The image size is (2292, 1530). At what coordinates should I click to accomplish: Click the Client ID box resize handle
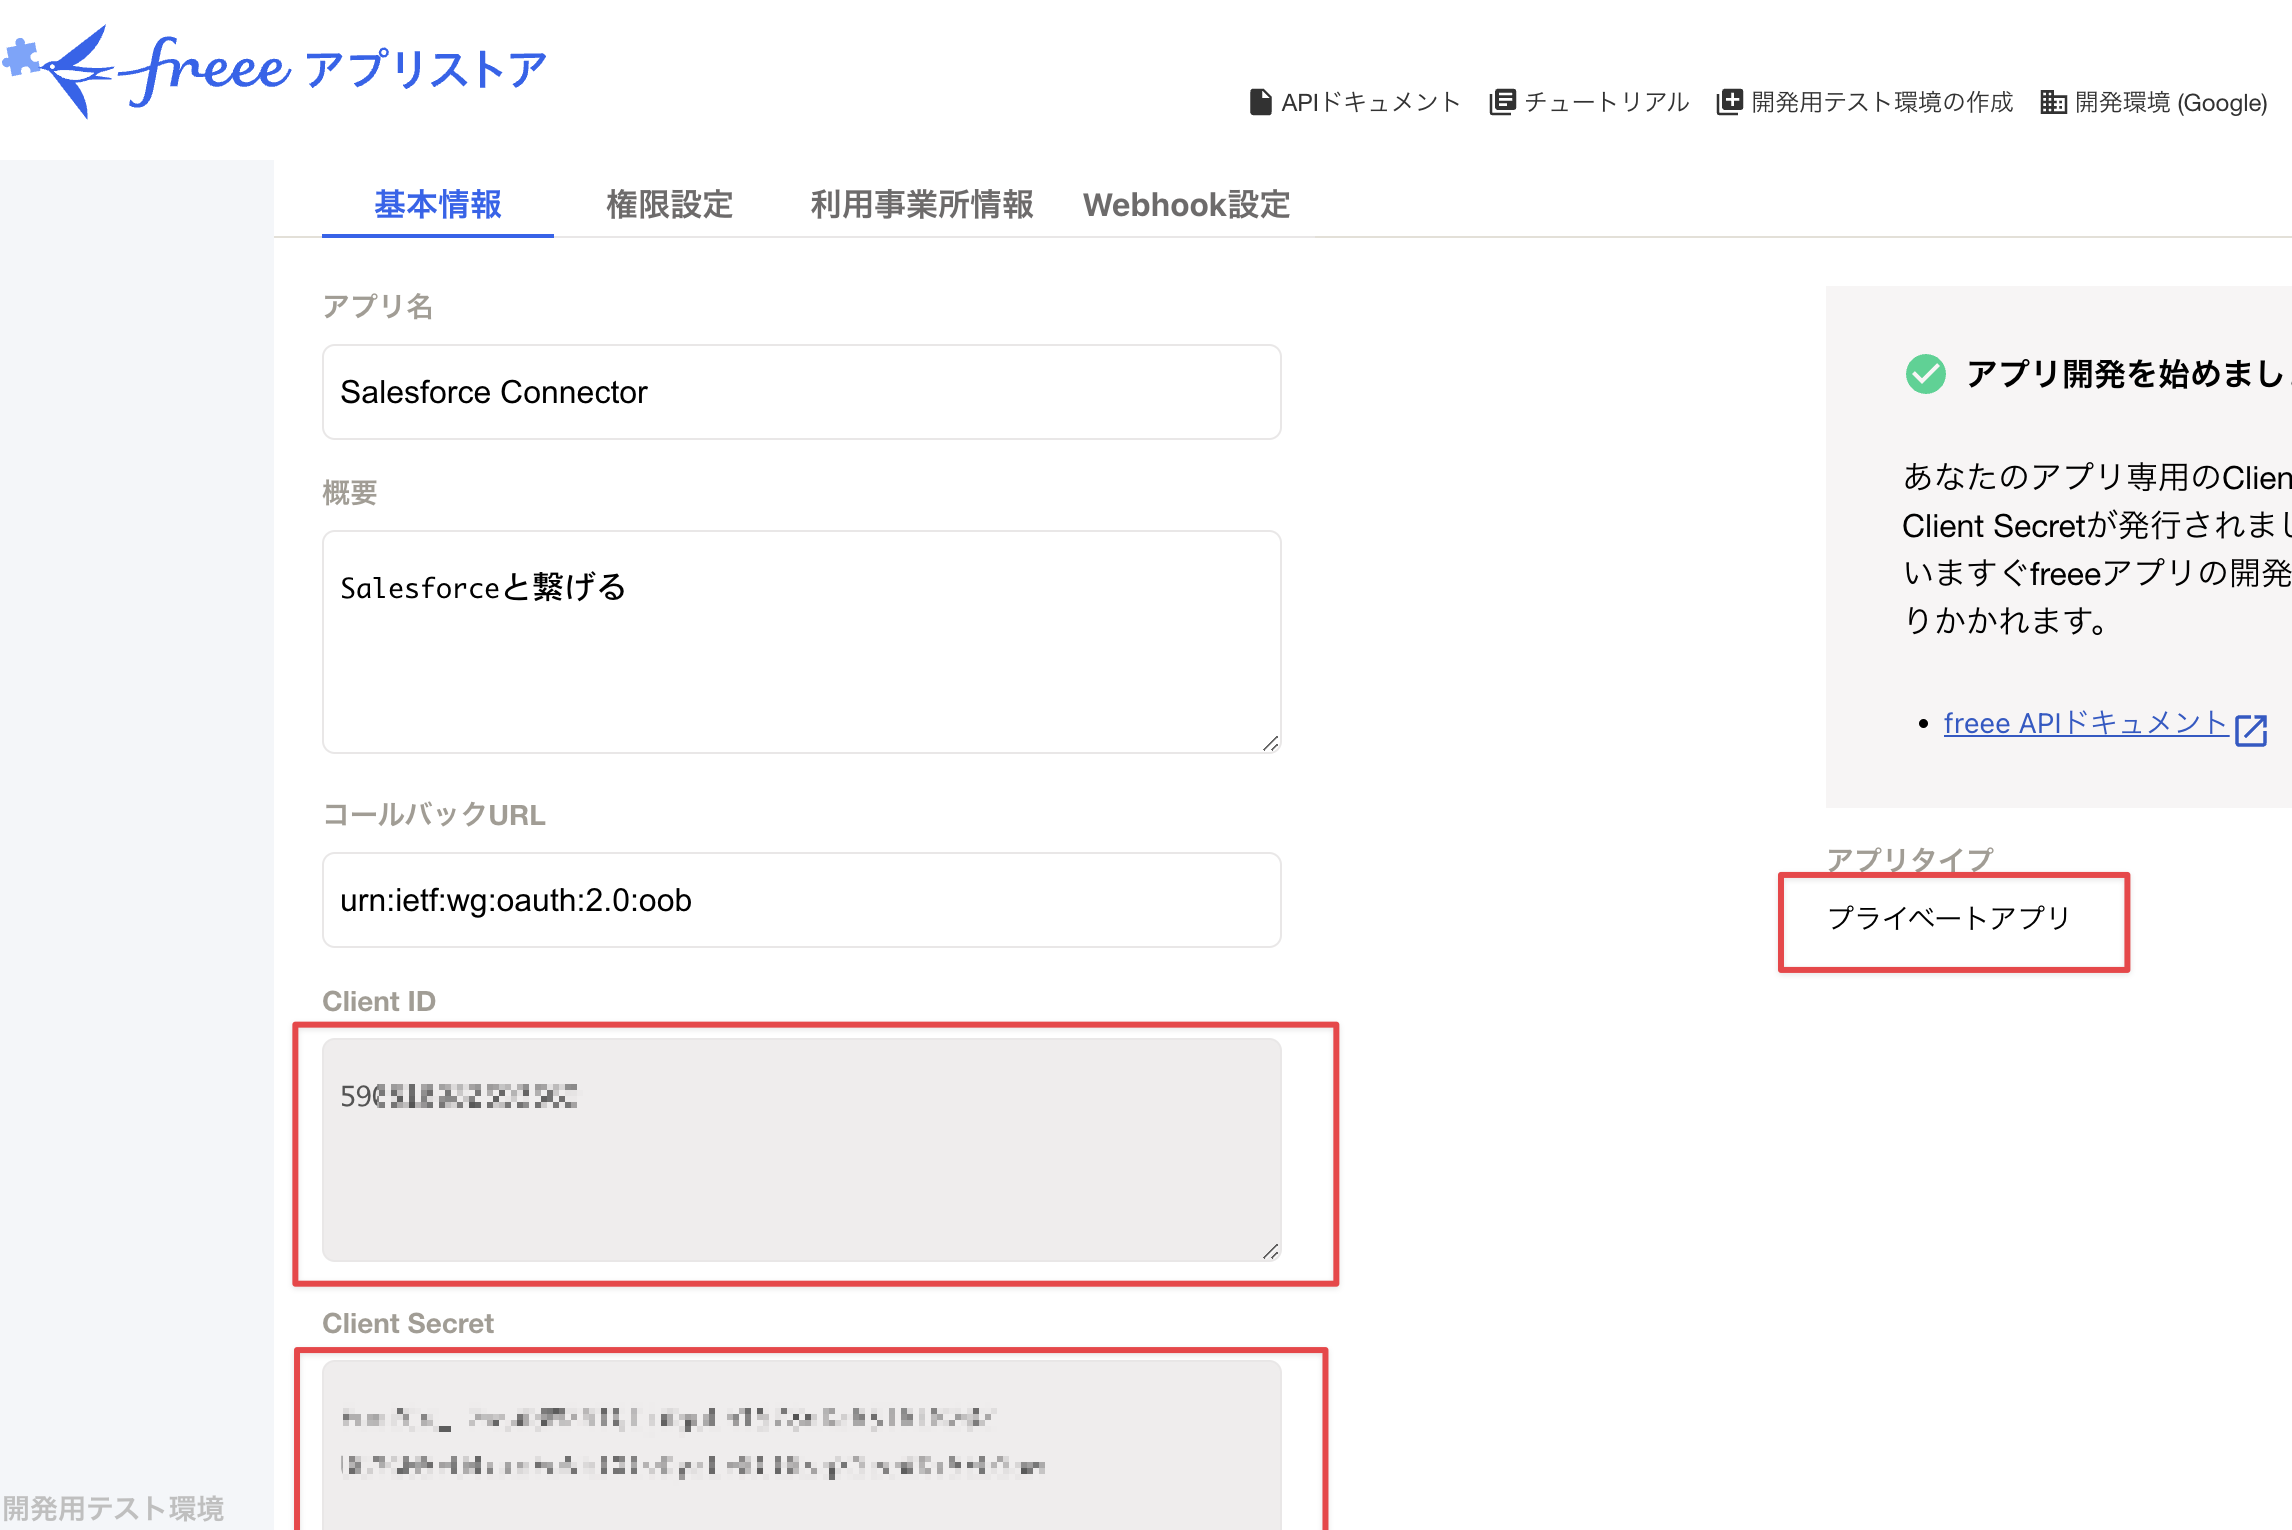click(1270, 1251)
